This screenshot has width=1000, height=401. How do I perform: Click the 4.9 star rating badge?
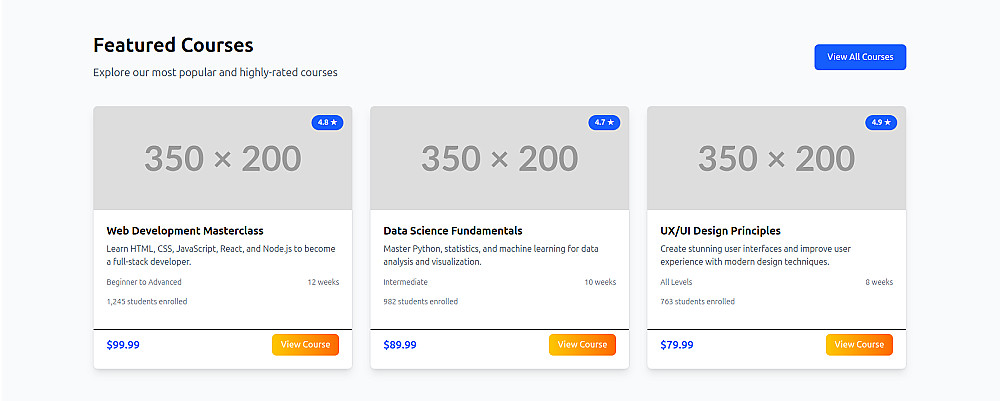tap(882, 122)
